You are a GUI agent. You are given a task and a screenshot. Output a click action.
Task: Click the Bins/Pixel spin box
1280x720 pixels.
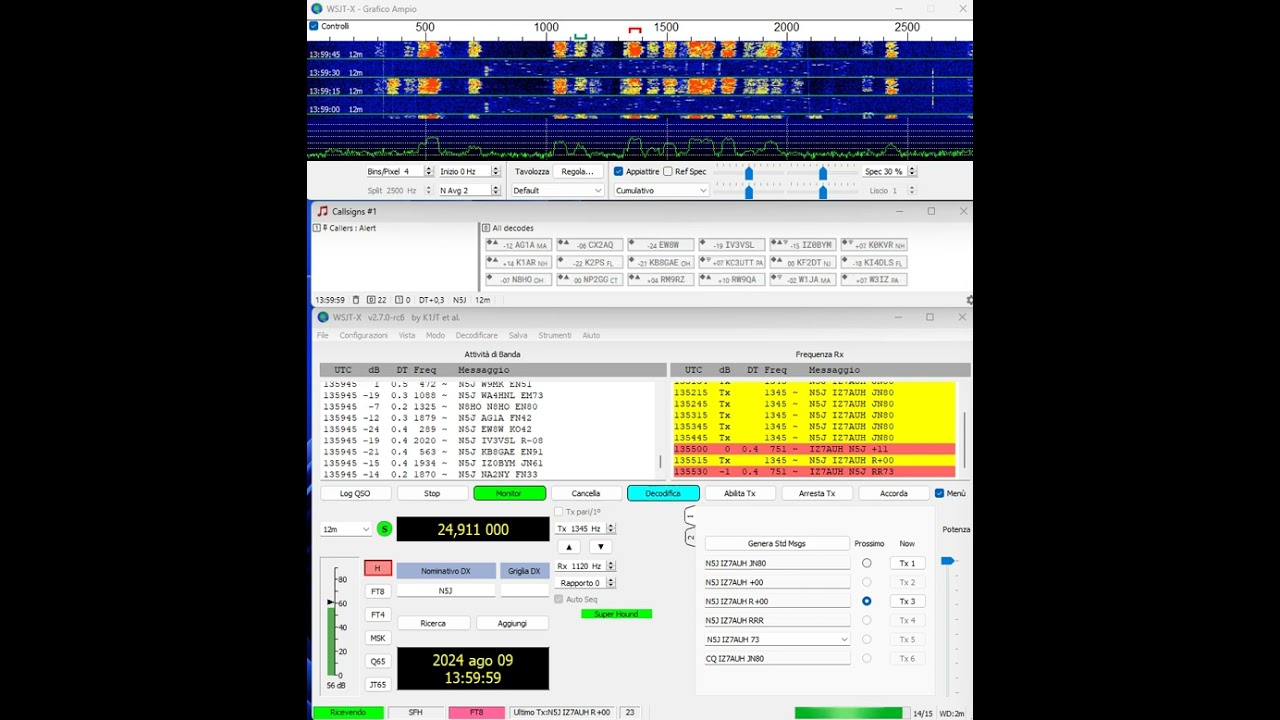pos(399,172)
